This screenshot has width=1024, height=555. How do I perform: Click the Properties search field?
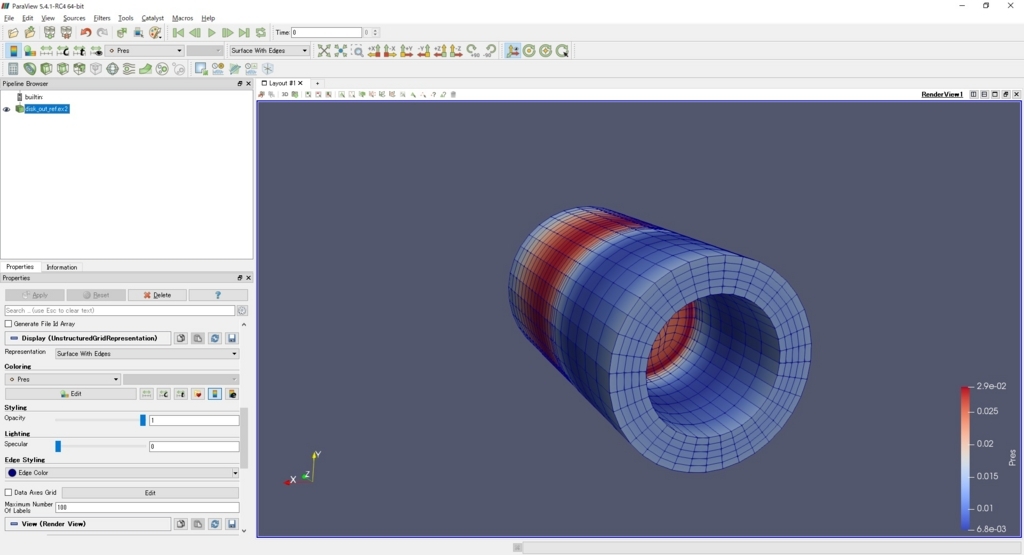120,310
